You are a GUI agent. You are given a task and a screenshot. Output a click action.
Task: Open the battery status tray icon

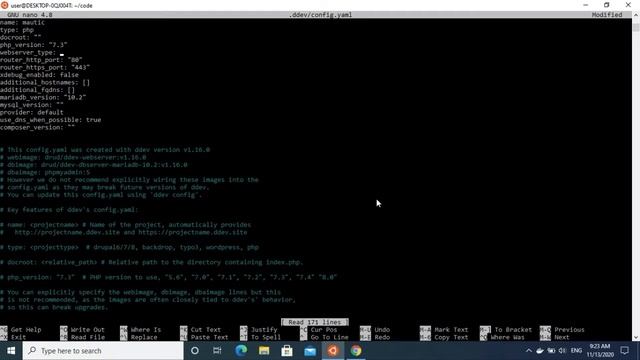(x=551, y=351)
